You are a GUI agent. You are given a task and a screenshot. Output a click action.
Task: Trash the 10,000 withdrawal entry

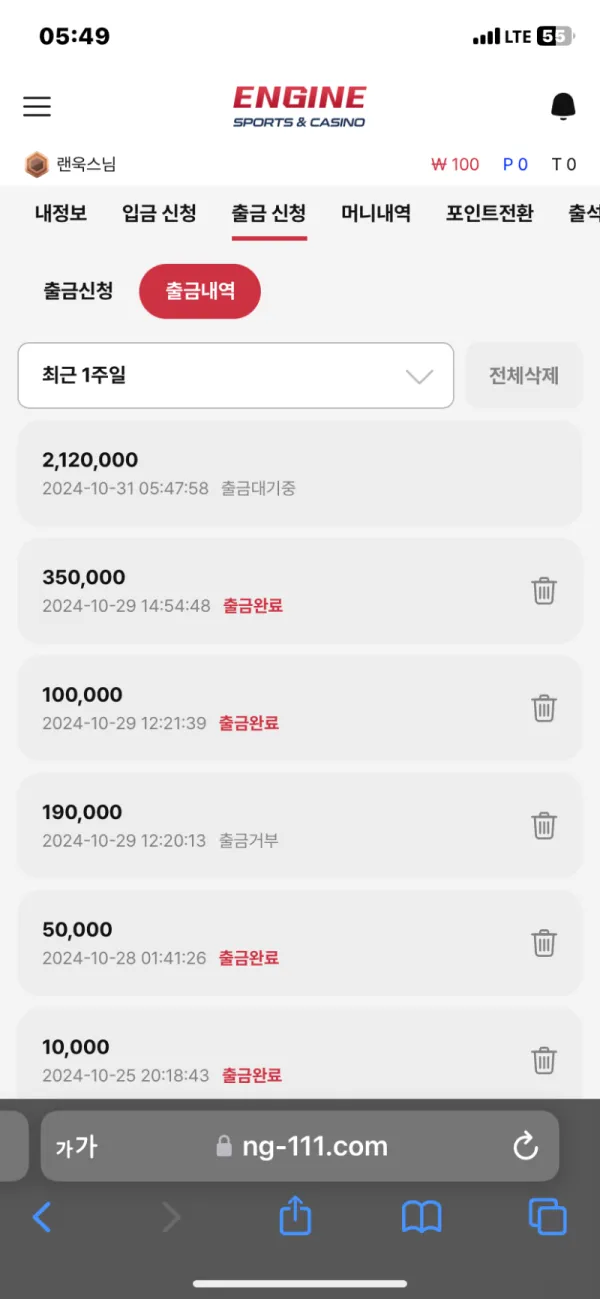[x=544, y=1060]
